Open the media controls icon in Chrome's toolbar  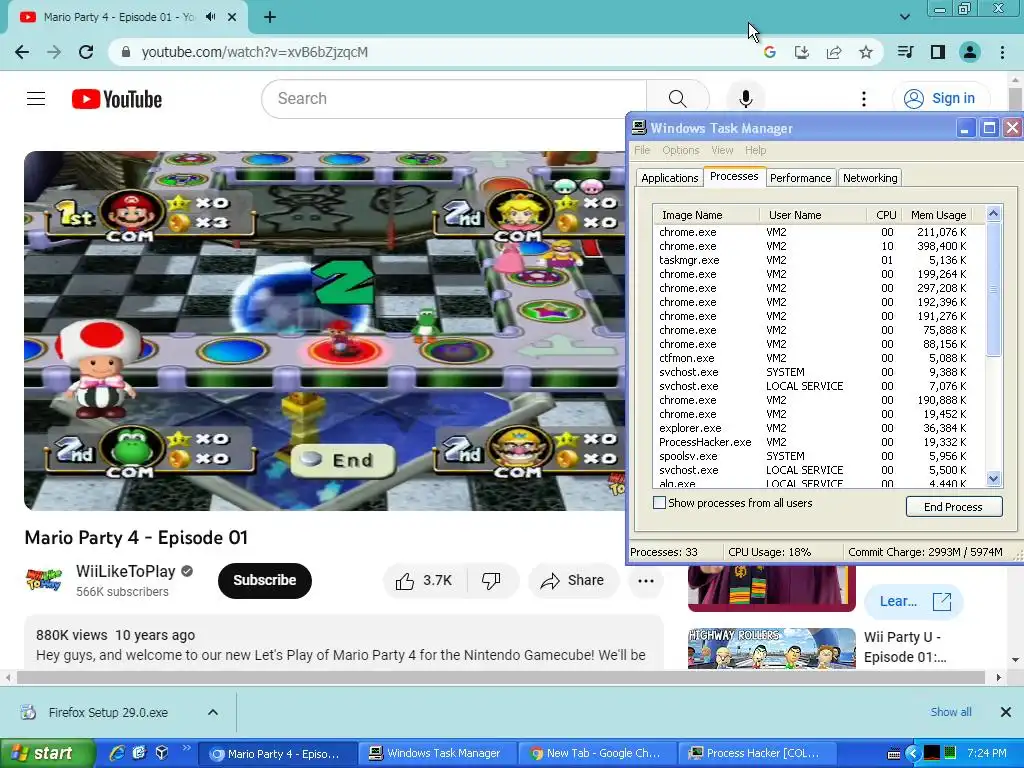pos(905,52)
